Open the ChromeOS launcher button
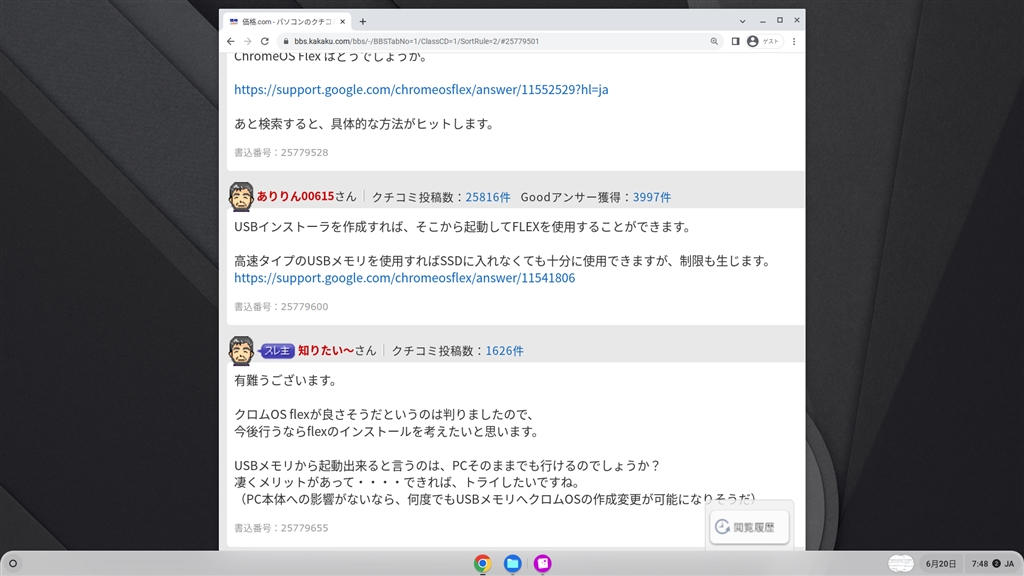The image size is (1024, 576). point(12,563)
